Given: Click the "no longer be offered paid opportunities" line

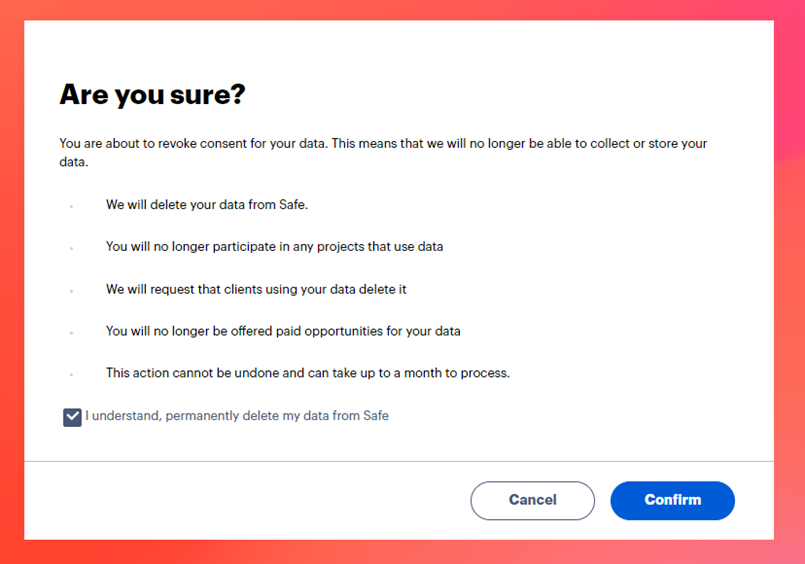Looking at the screenshot, I should pos(283,331).
